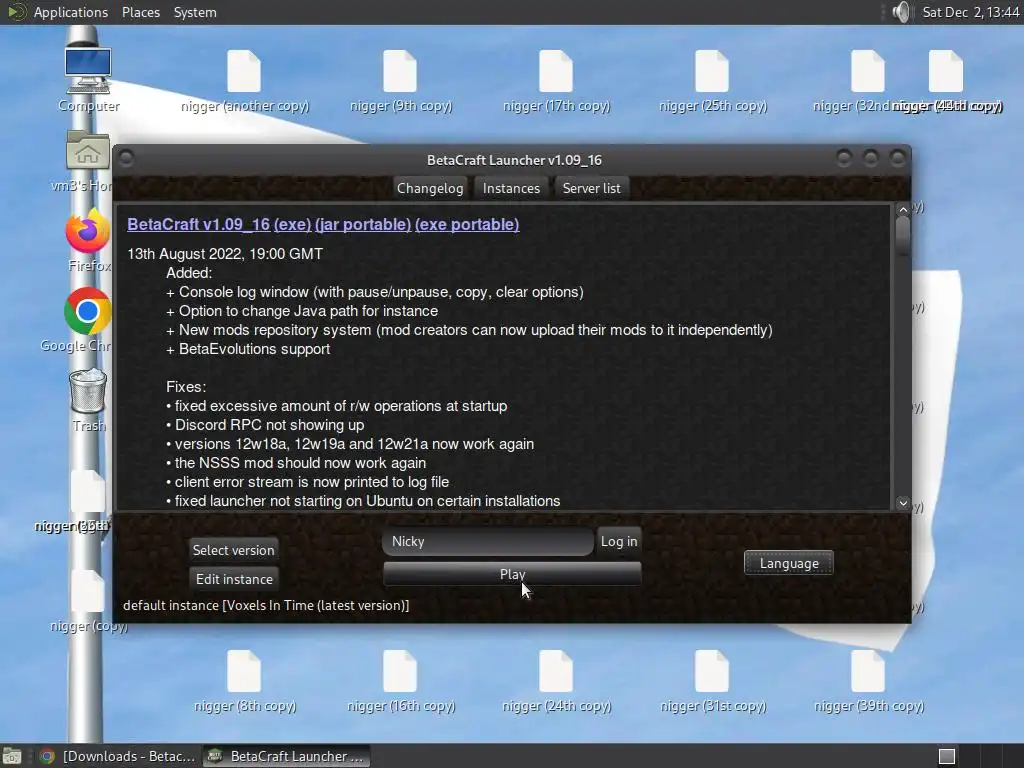Click the line "the NSSS mod should now work again"

pyautogui.click(x=296, y=463)
